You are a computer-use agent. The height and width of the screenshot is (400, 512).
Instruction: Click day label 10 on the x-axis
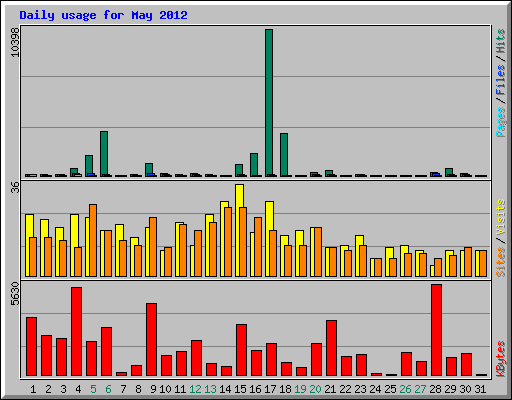(x=165, y=389)
